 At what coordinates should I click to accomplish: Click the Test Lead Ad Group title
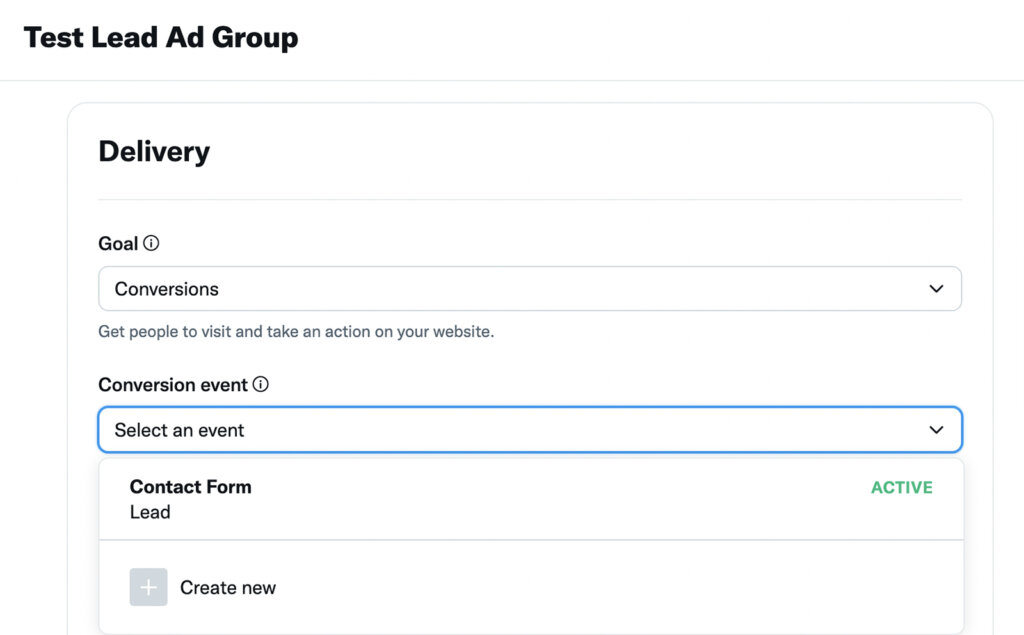160,37
